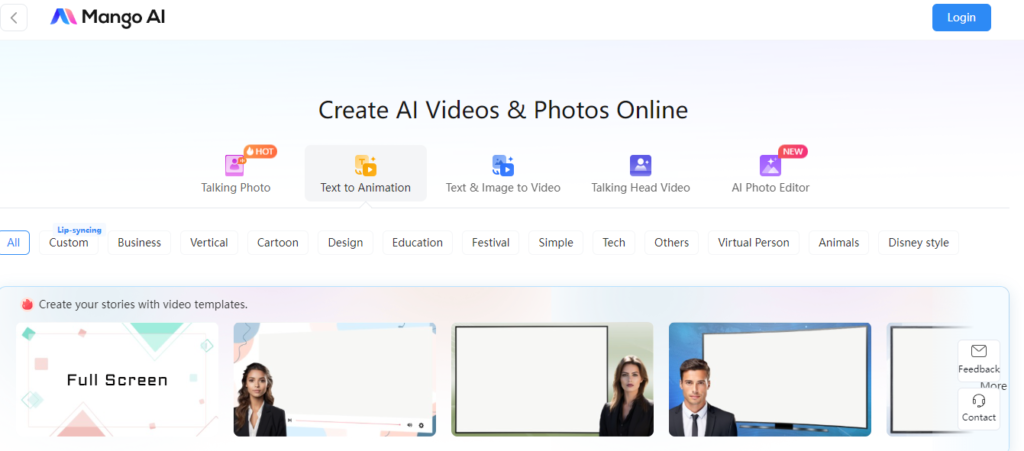Filter by Virtual Person
Image resolution: width=1024 pixels, height=451 pixels.
(754, 243)
